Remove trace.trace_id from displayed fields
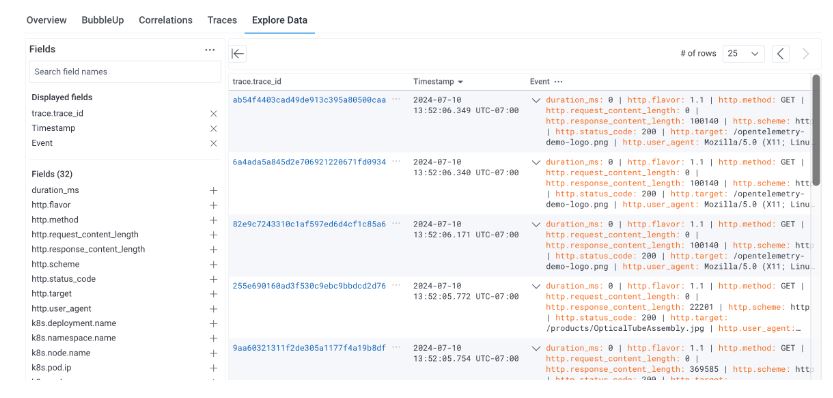Image resolution: width=833 pixels, height=398 pixels. click(x=214, y=114)
